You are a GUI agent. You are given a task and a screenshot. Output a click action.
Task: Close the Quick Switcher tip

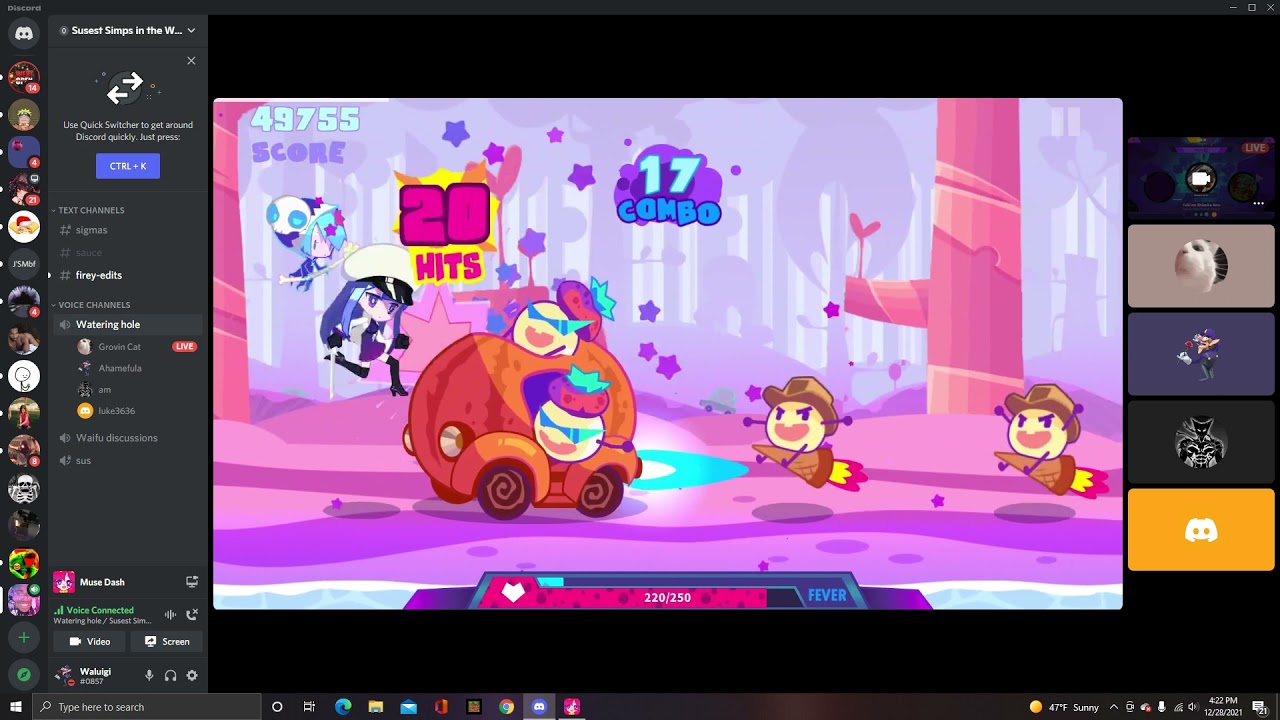pyautogui.click(x=191, y=61)
